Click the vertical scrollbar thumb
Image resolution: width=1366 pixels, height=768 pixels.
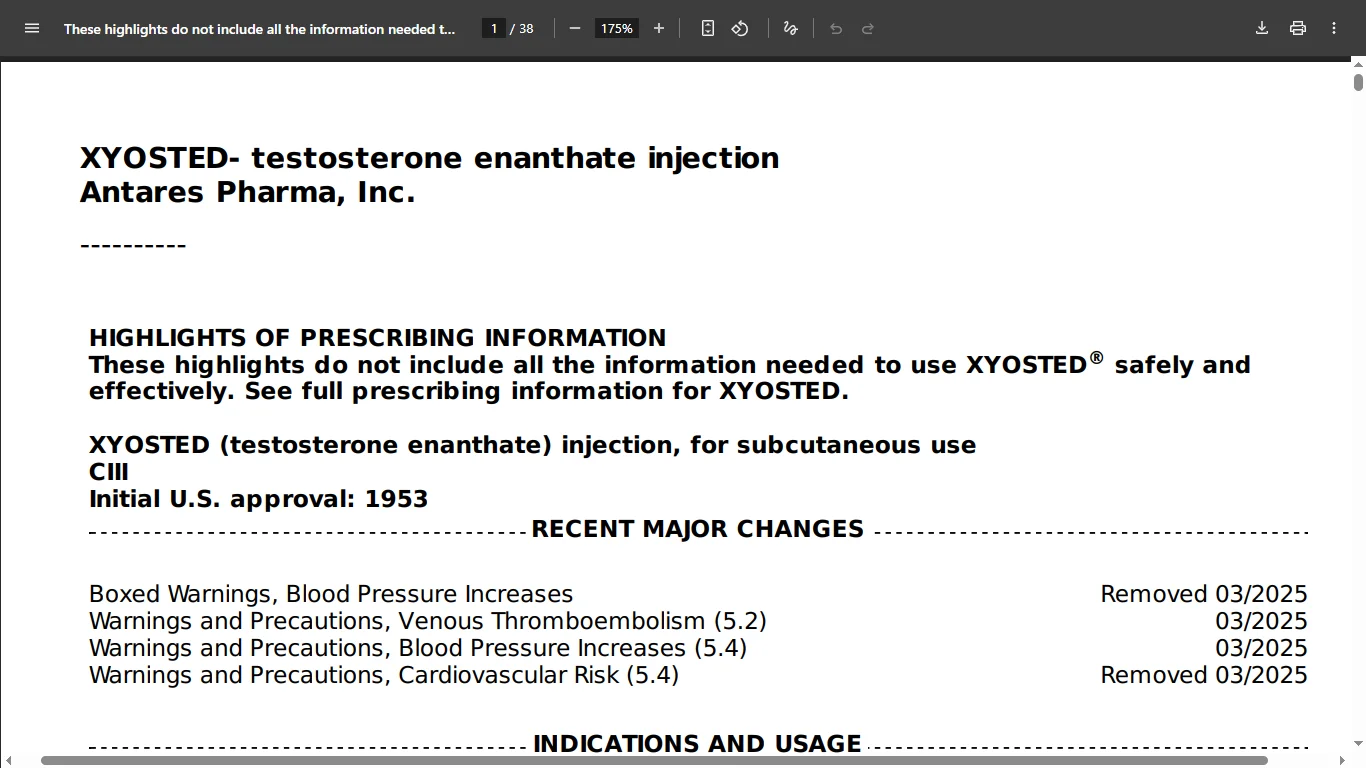(x=1358, y=82)
